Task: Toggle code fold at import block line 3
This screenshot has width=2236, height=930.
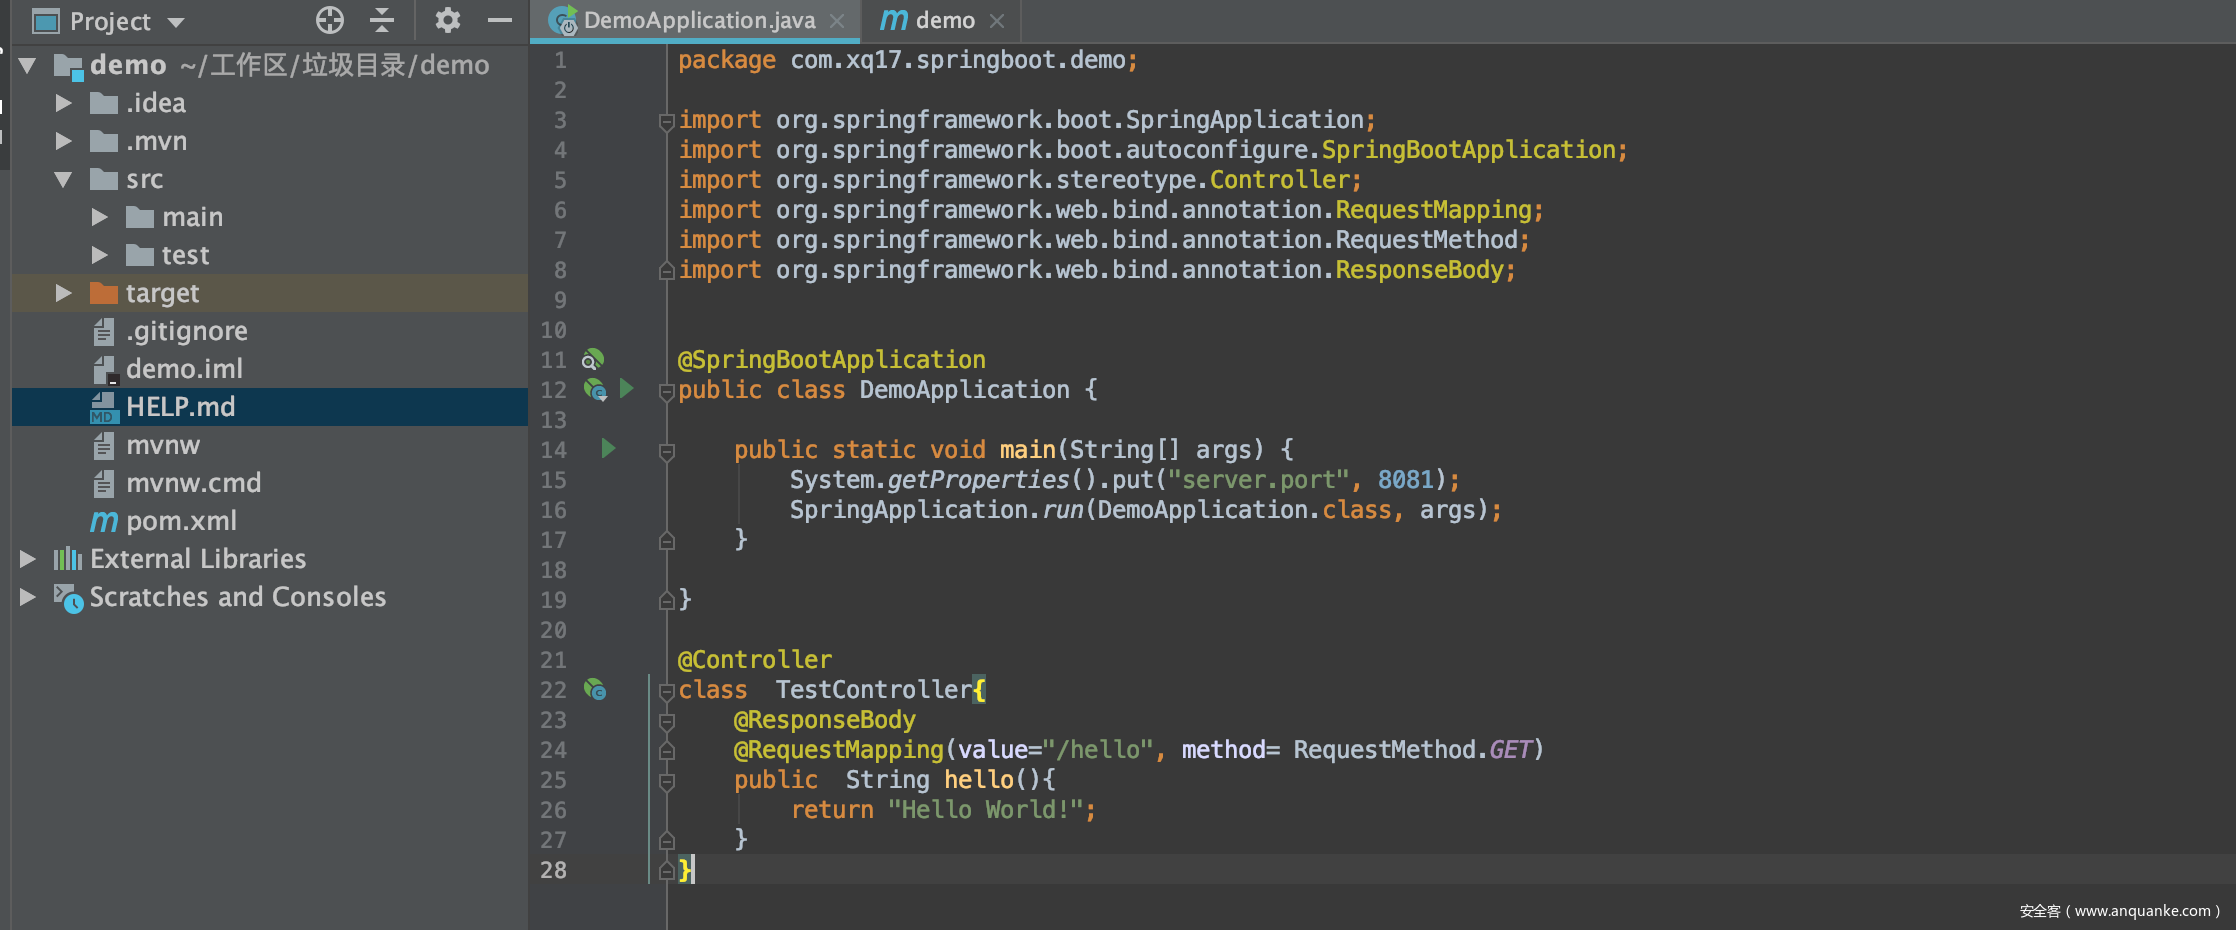Action: [666, 121]
